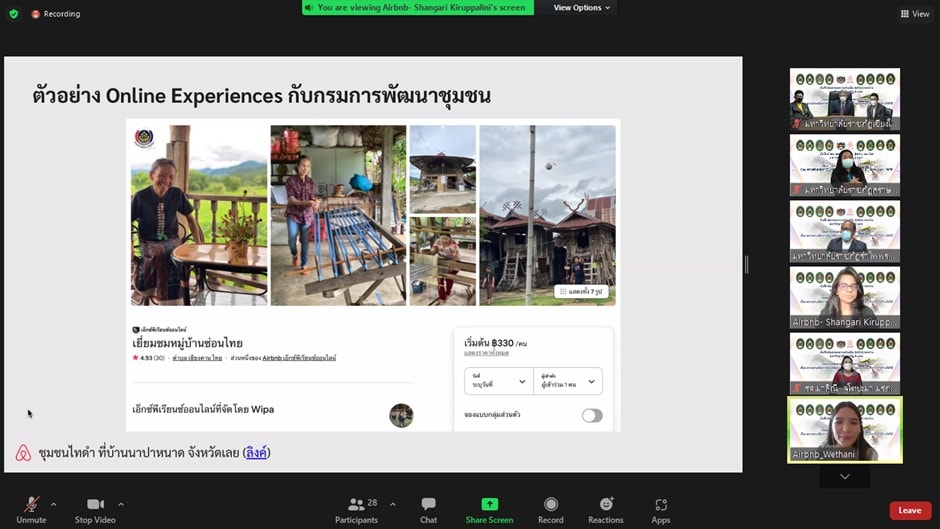Open the Chat panel
Image resolution: width=940 pixels, height=529 pixels.
(x=429, y=510)
